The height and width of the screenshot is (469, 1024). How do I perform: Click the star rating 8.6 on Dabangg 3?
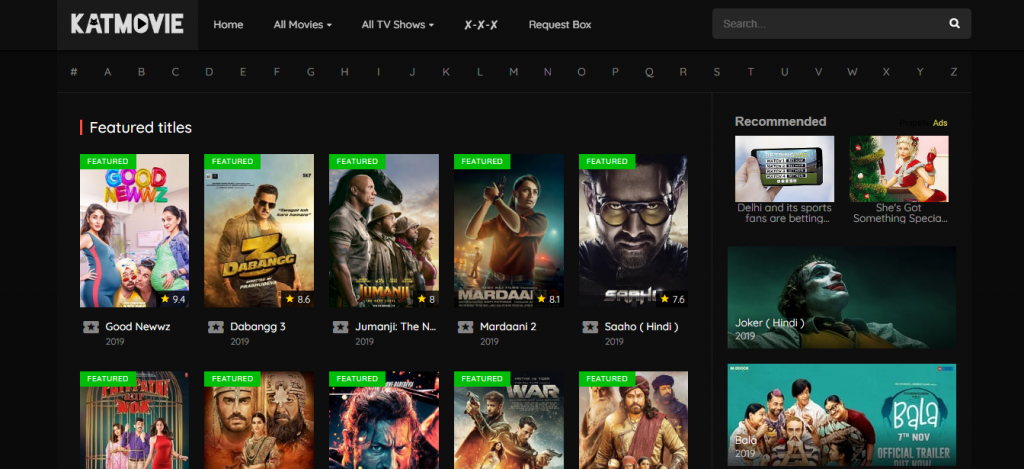pyautogui.click(x=298, y=299)
